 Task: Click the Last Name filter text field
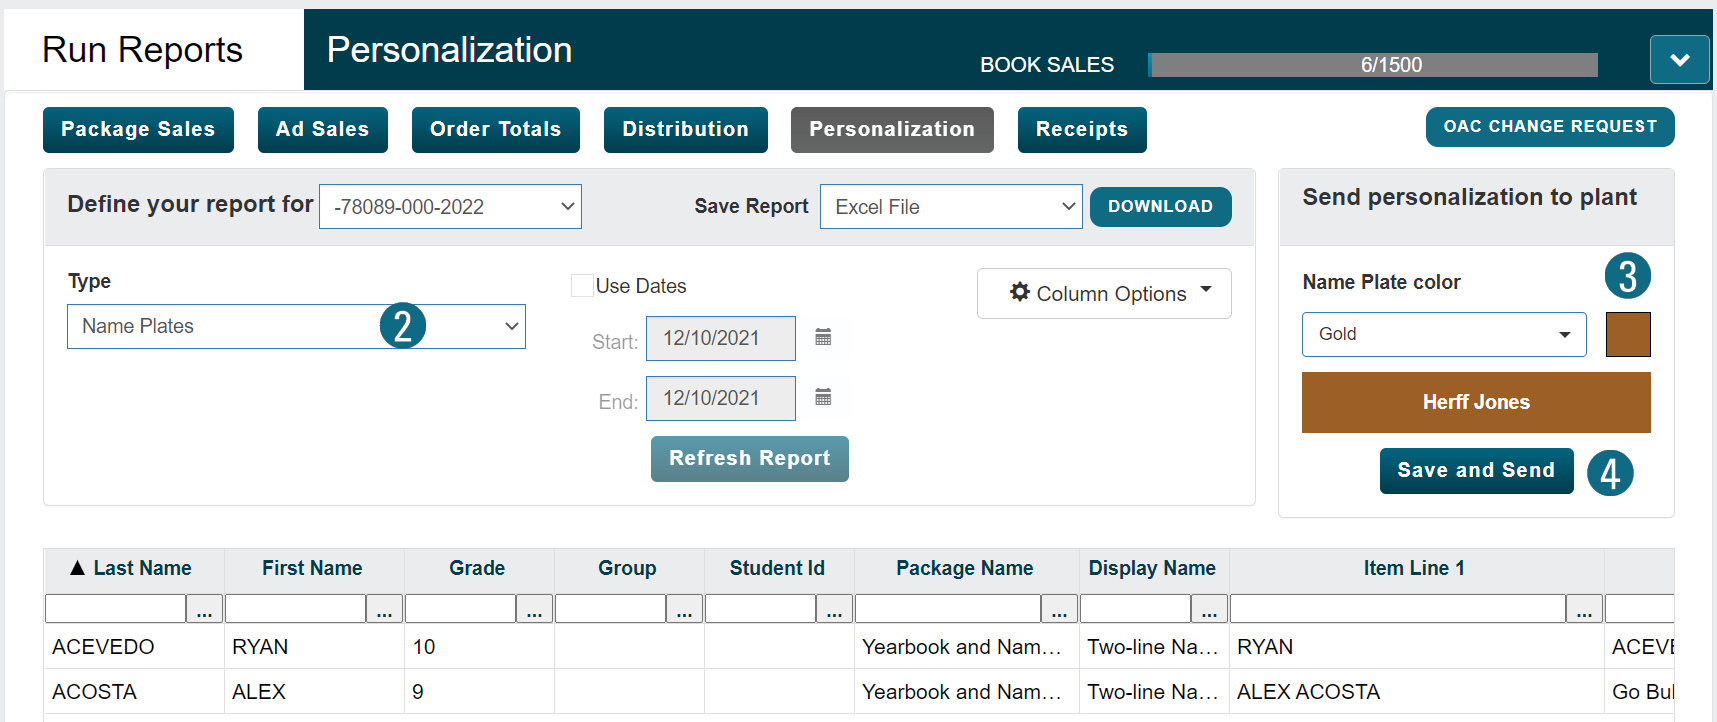(116, 609)
